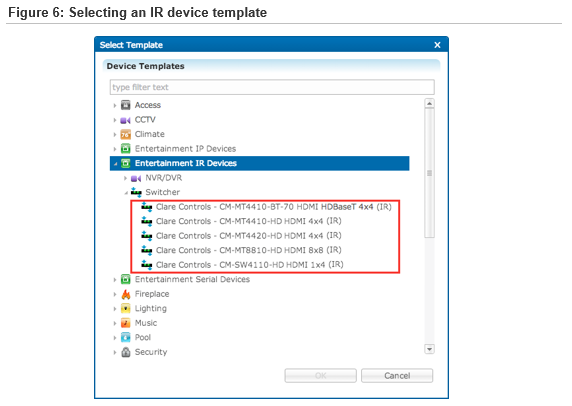Screen dimensions: 572x406
Task: Collapse the Entertainment IR Devices node
Action: tap(115, 164)
